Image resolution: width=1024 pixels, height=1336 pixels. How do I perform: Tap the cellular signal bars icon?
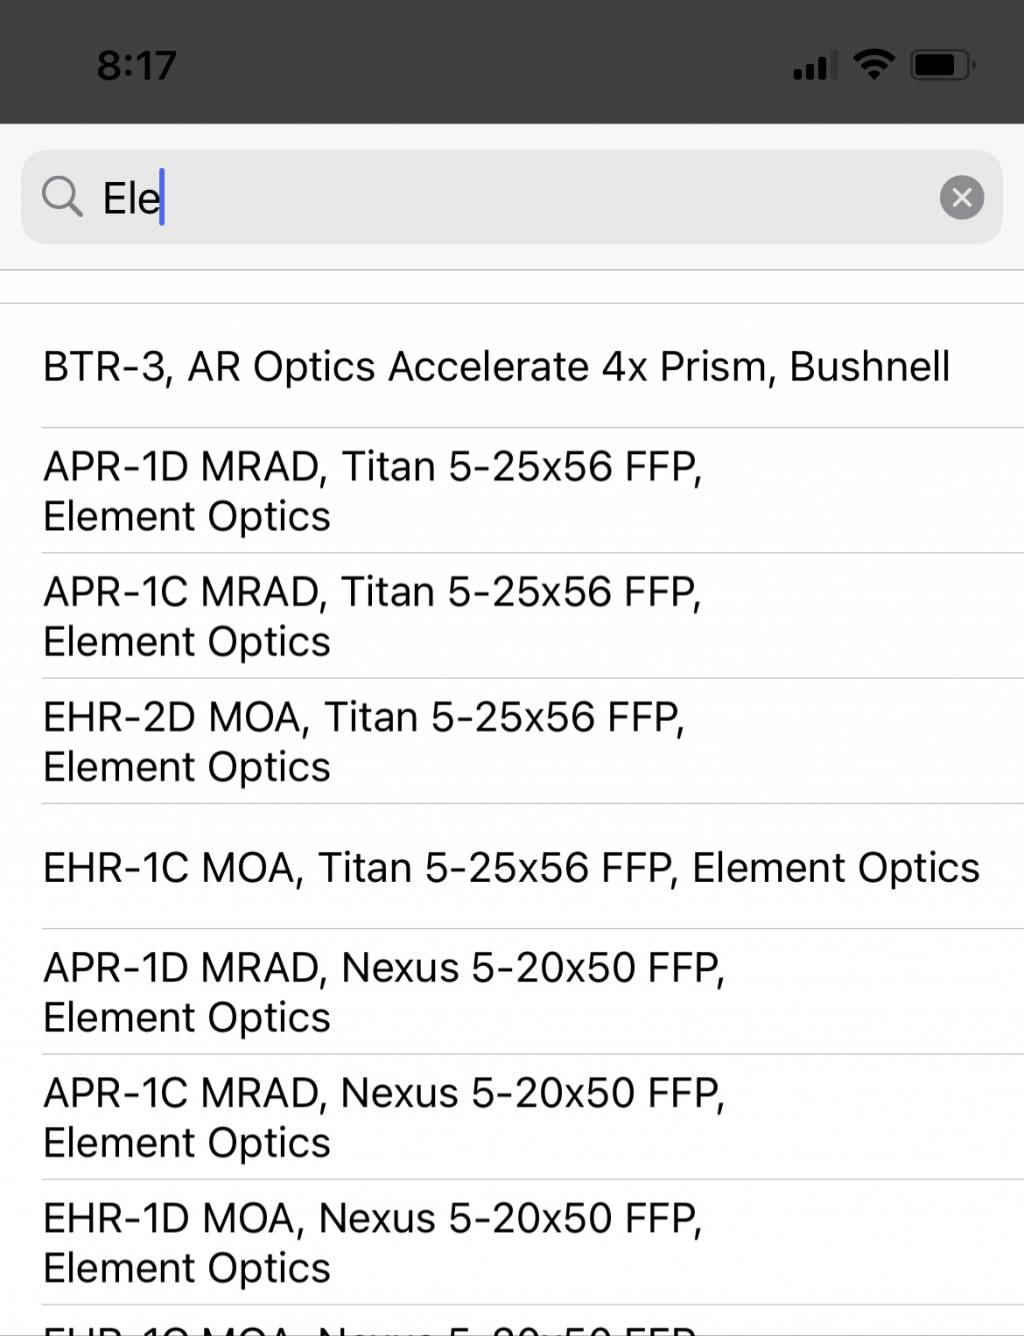coord(815,66)
